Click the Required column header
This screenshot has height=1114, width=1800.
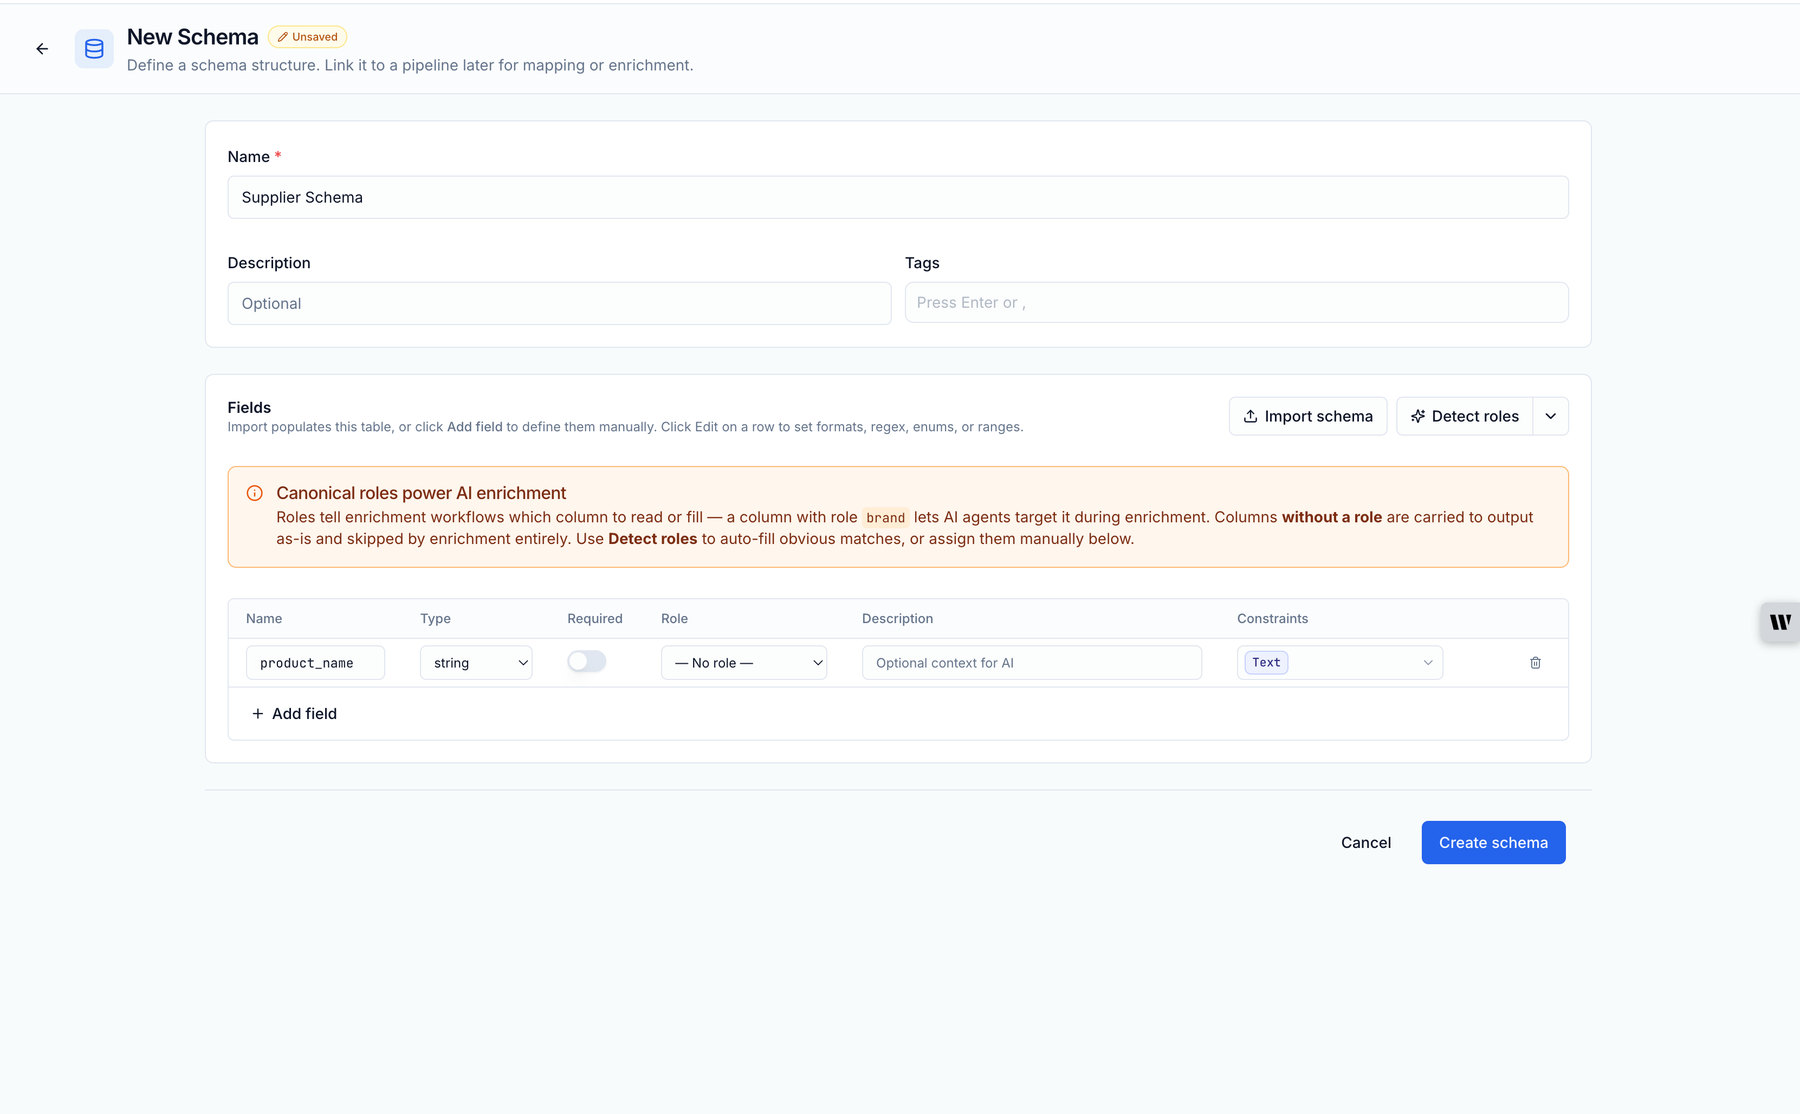click(x=595, y=619)
